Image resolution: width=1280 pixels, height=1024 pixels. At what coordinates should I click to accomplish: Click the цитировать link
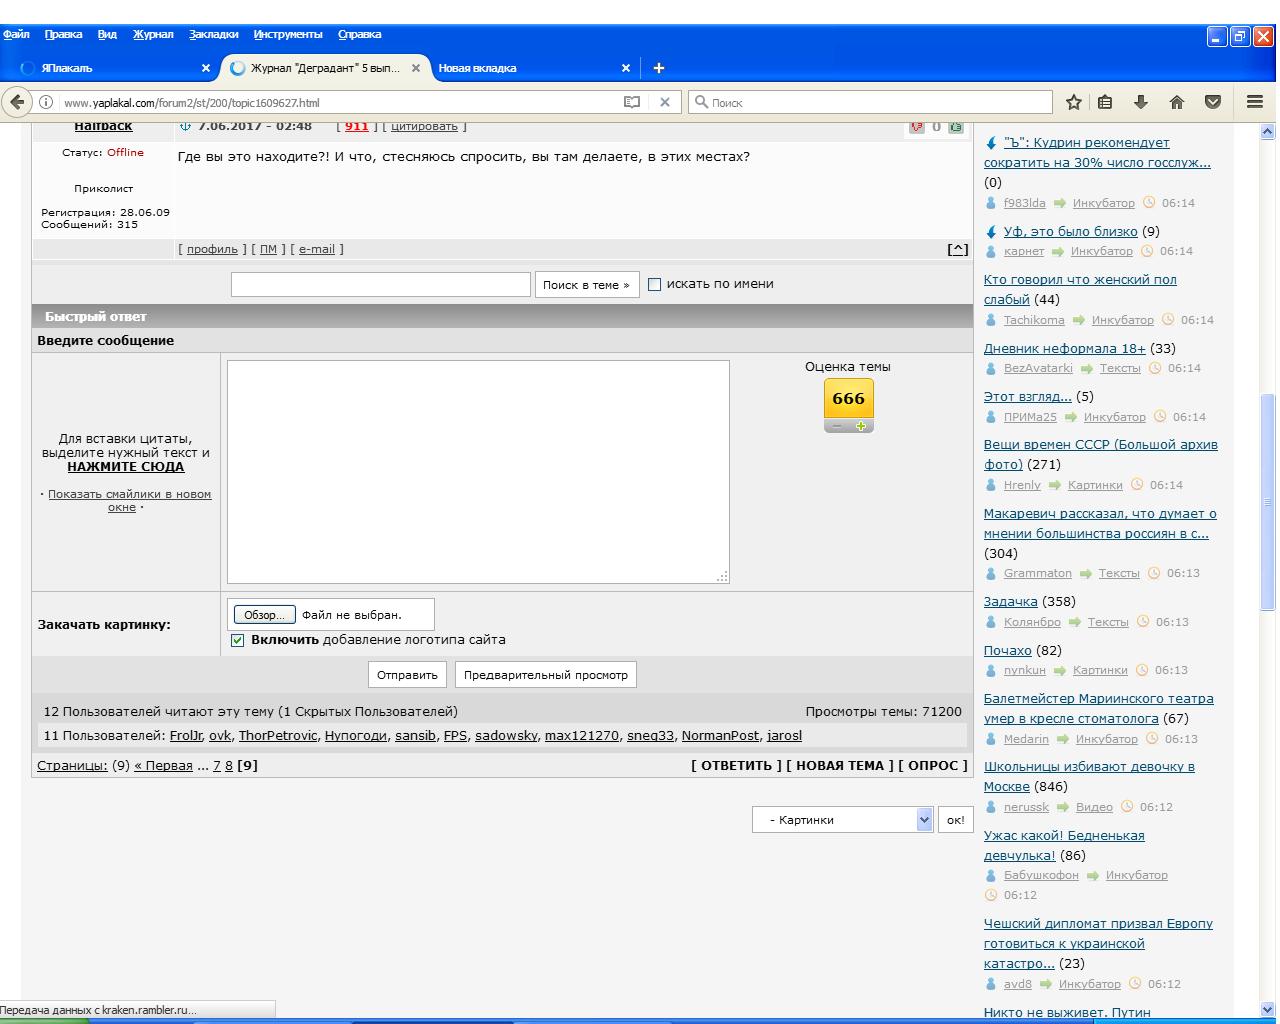(424, 126)
